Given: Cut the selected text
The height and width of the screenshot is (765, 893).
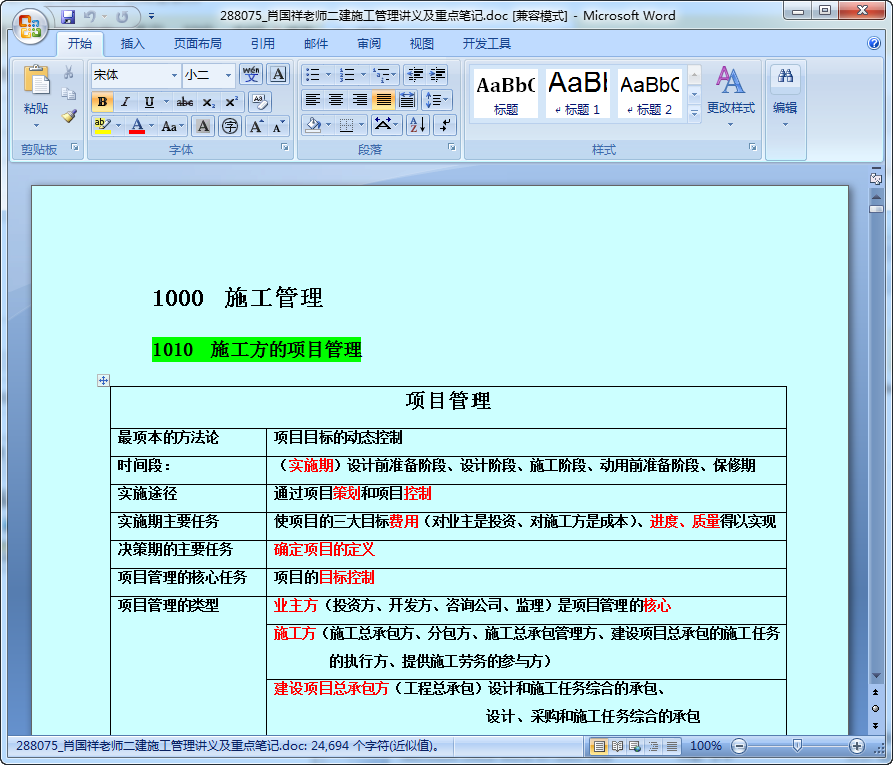Looking at the screenshot, I should tap(68, 72).
